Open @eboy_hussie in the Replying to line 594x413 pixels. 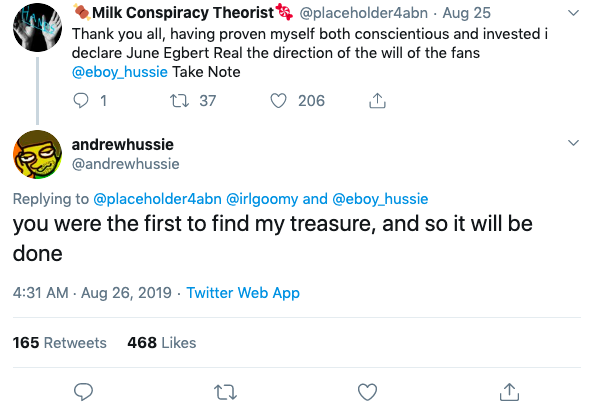380,199
